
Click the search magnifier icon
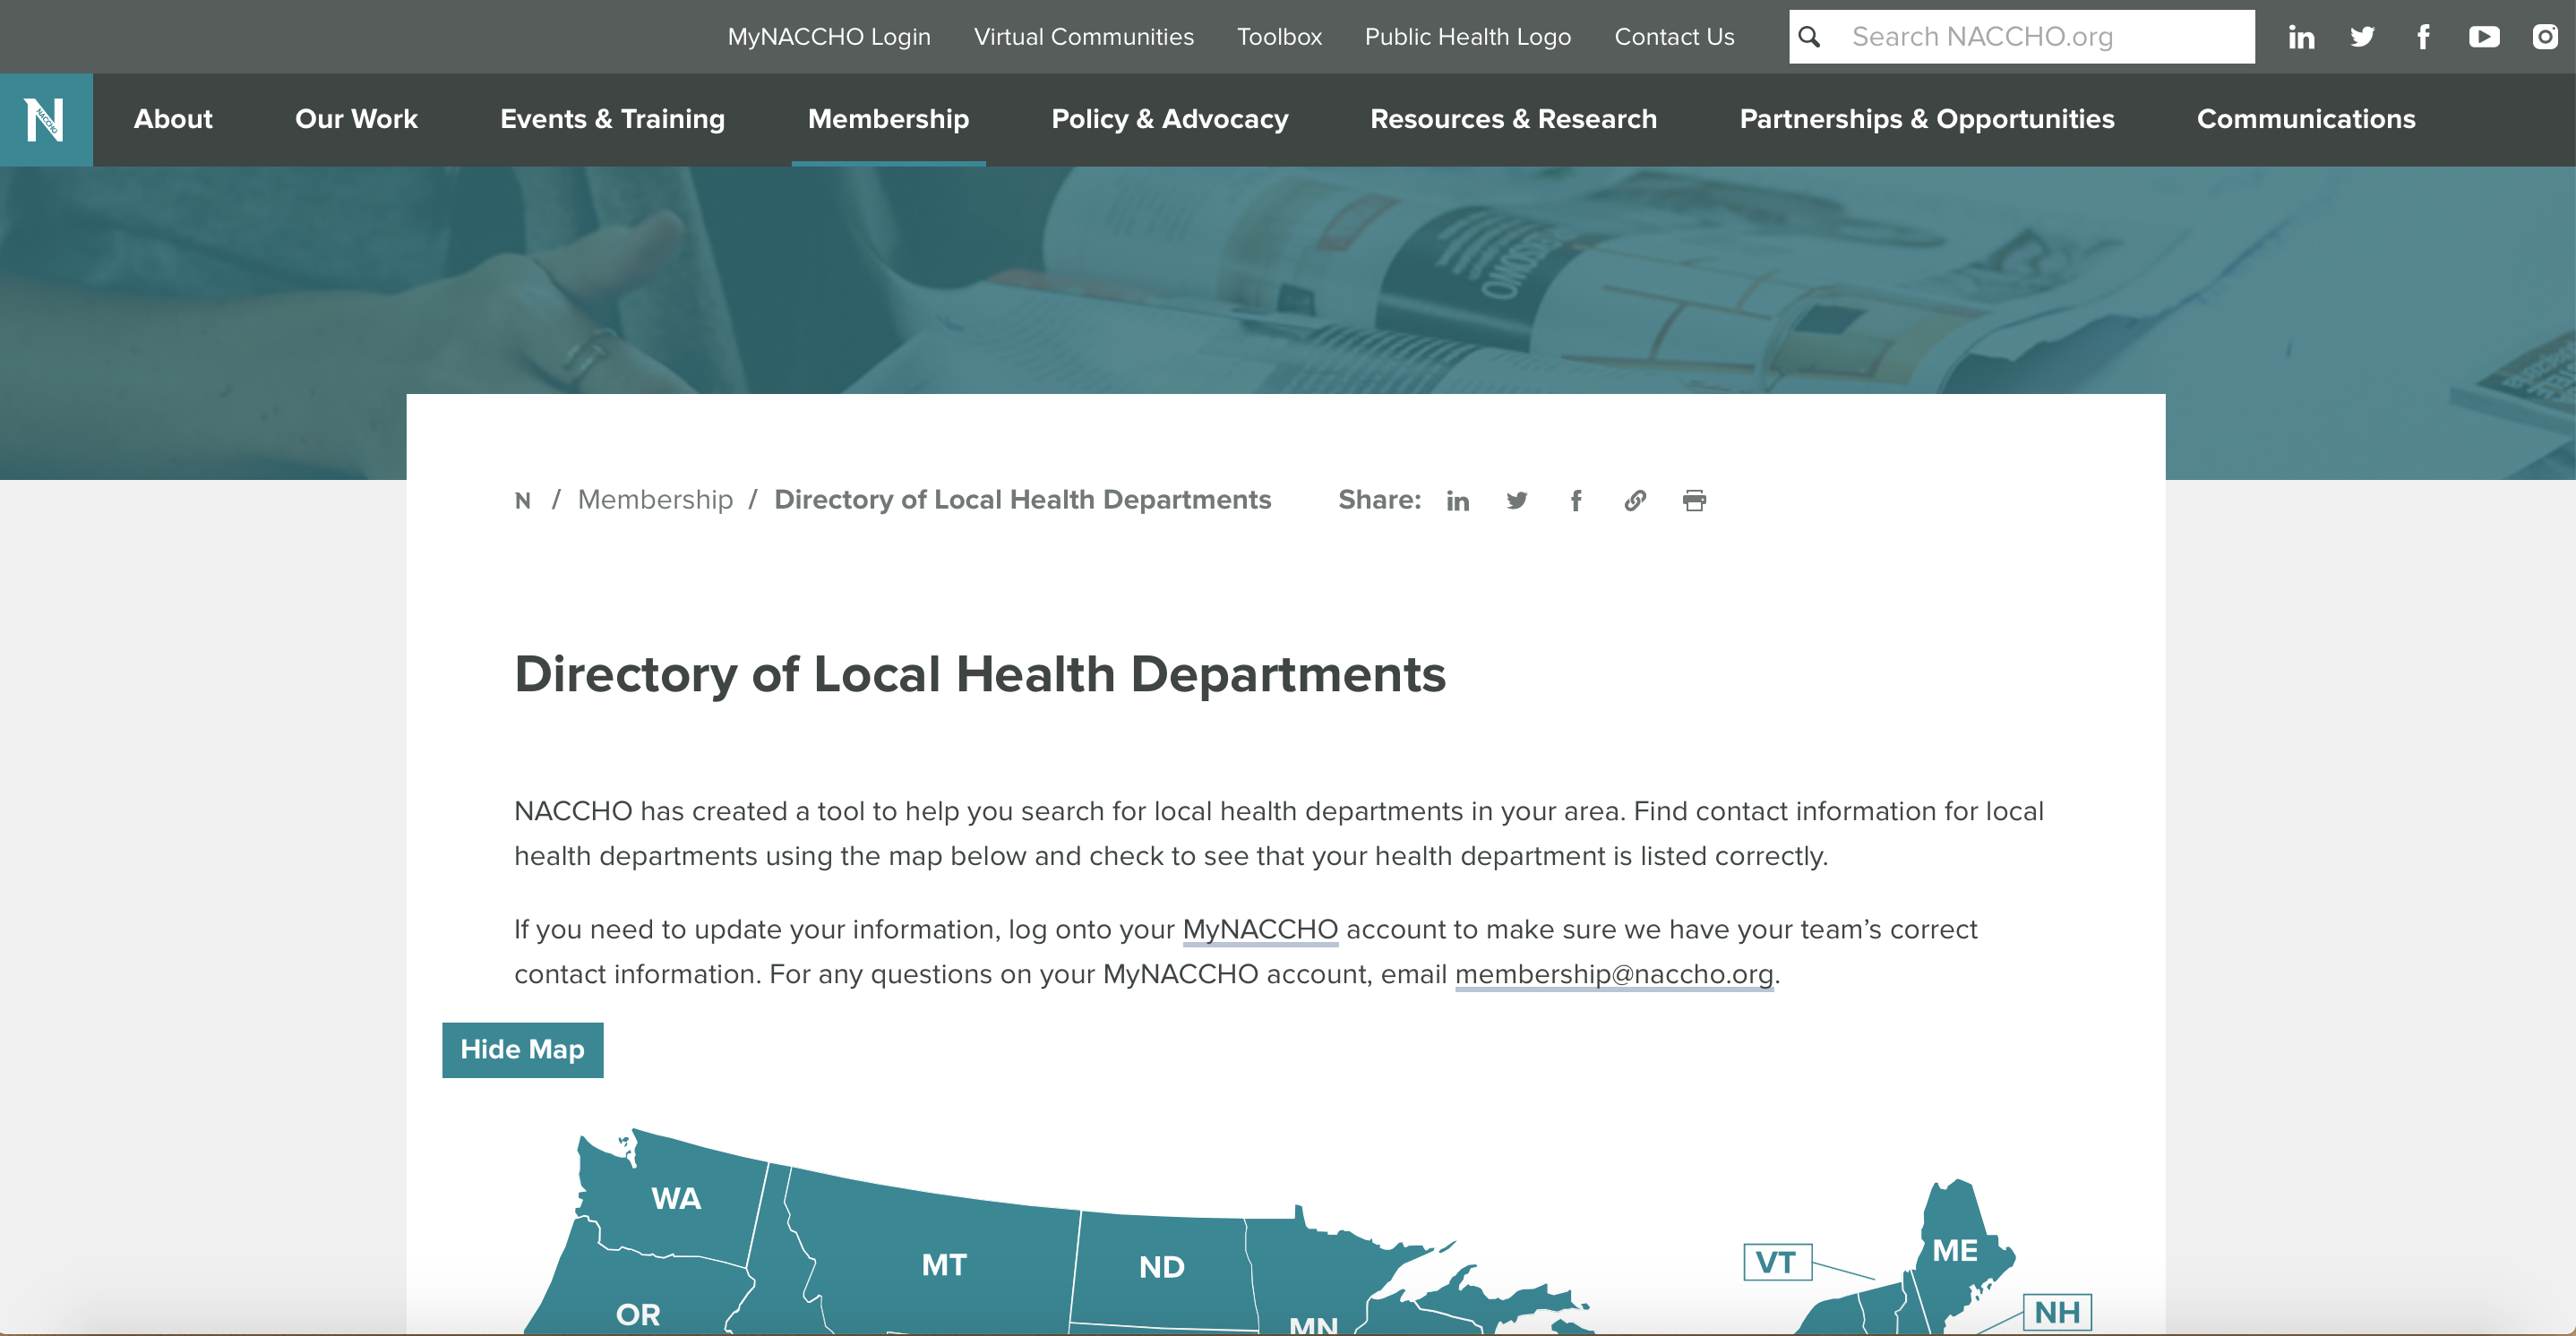click(1810, 36)
